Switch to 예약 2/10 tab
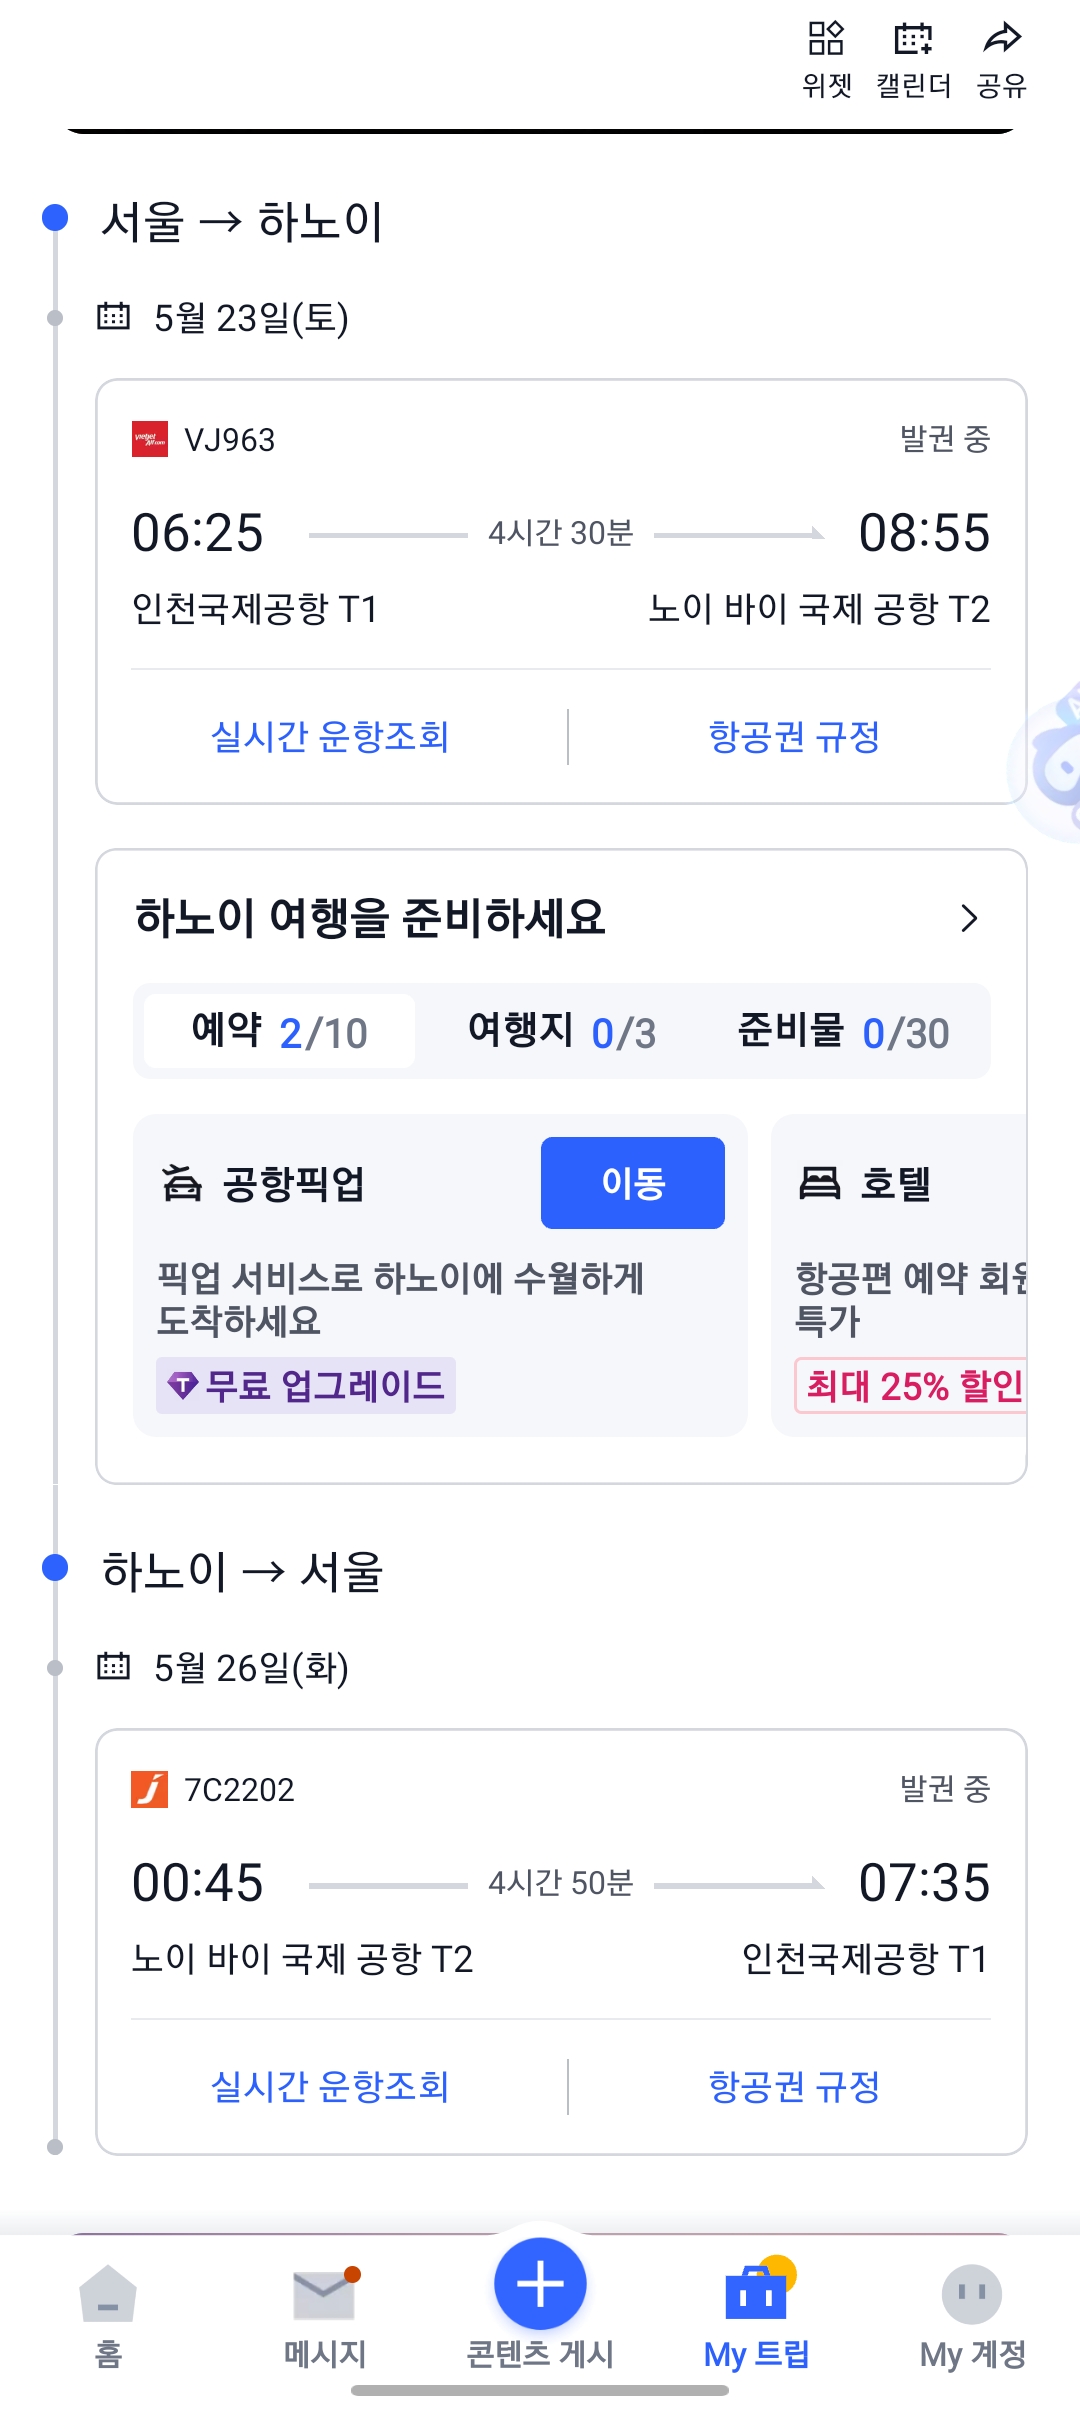This screenshot has height=2410, width=1080. pyautogui.click(x=279, y=1031)
